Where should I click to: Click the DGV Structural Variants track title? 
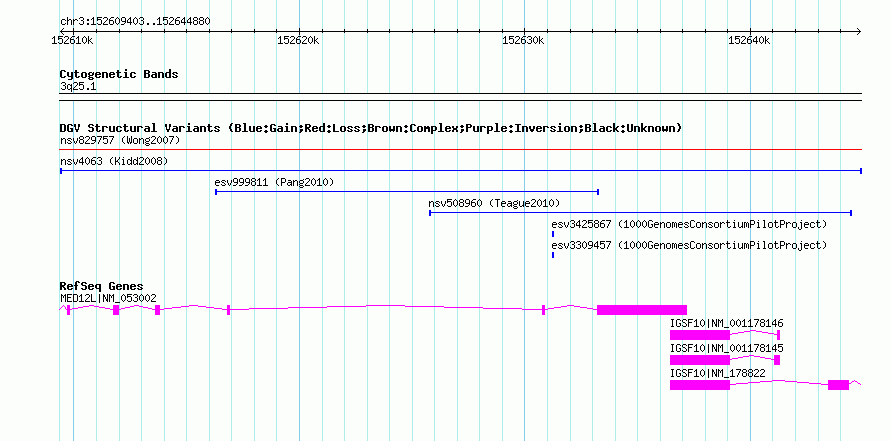click(371, 128)
